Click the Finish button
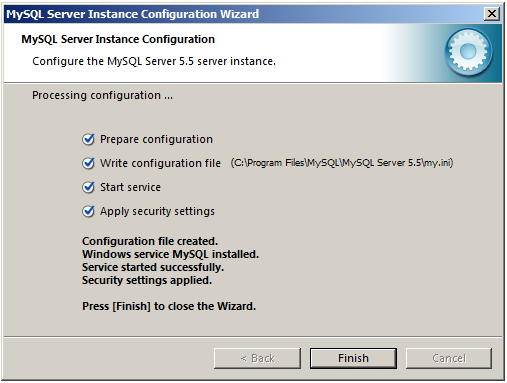Image resolution: width=507 pixels, height=383 pixels. coord(353,358)
